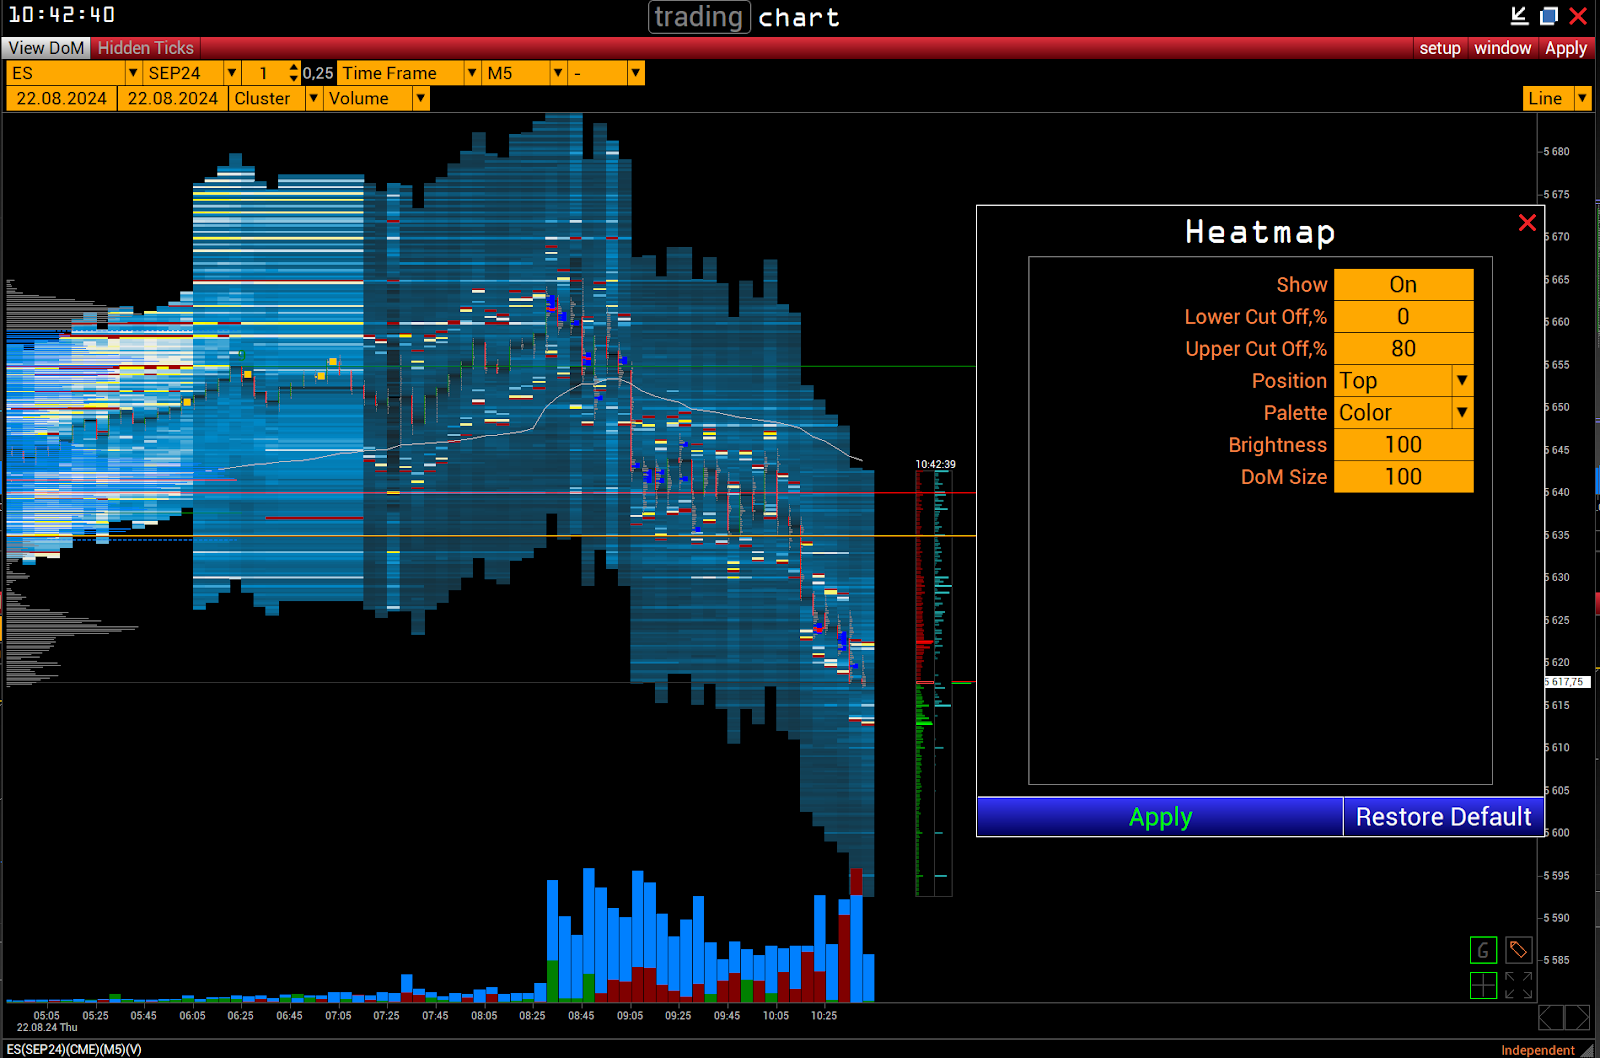
Task: Click the four-arrow expand chart icon
Action: [x=1518, y=986]
